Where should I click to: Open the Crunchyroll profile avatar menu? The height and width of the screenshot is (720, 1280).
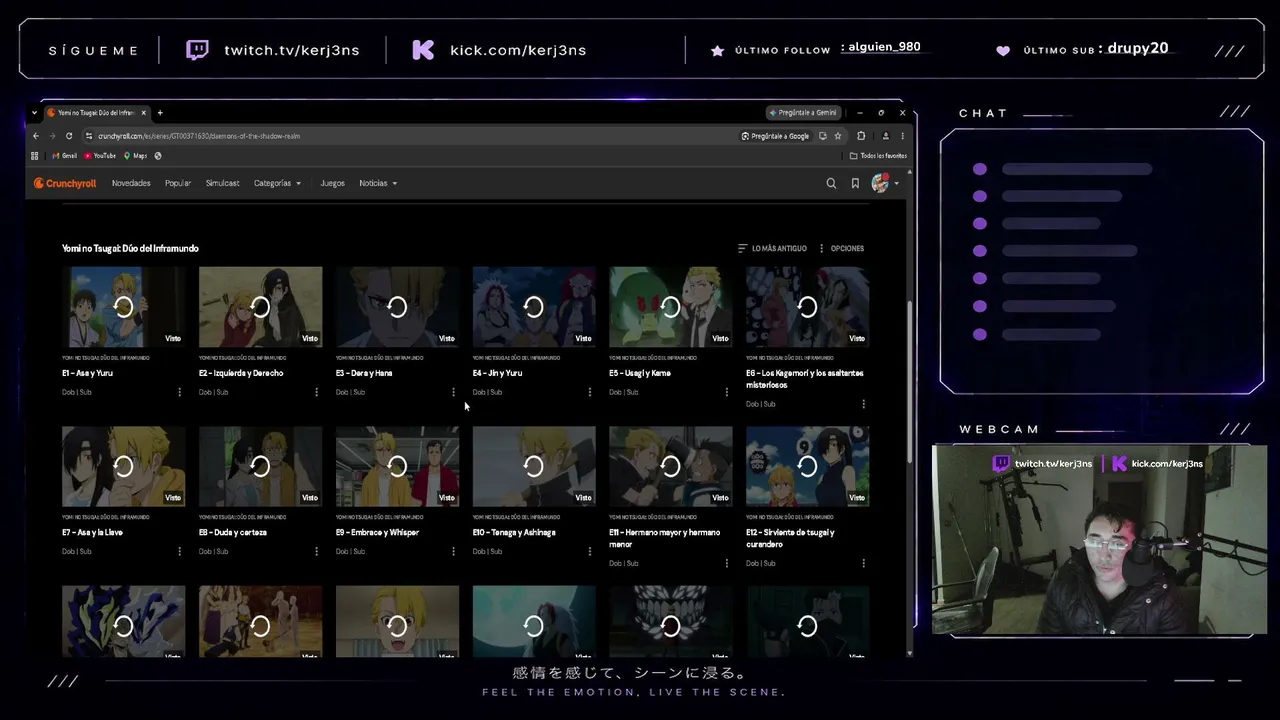tap(884, 183)
